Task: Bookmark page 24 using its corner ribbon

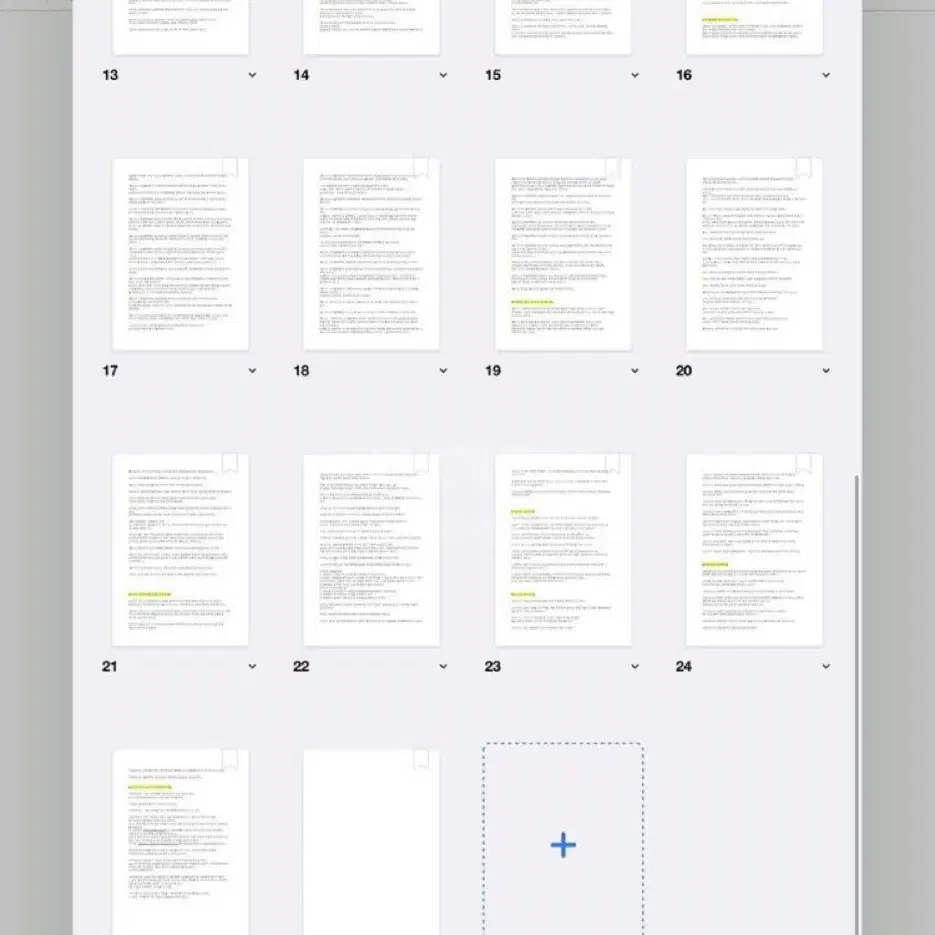Action: pyautogui.click(x=804, y=463)
